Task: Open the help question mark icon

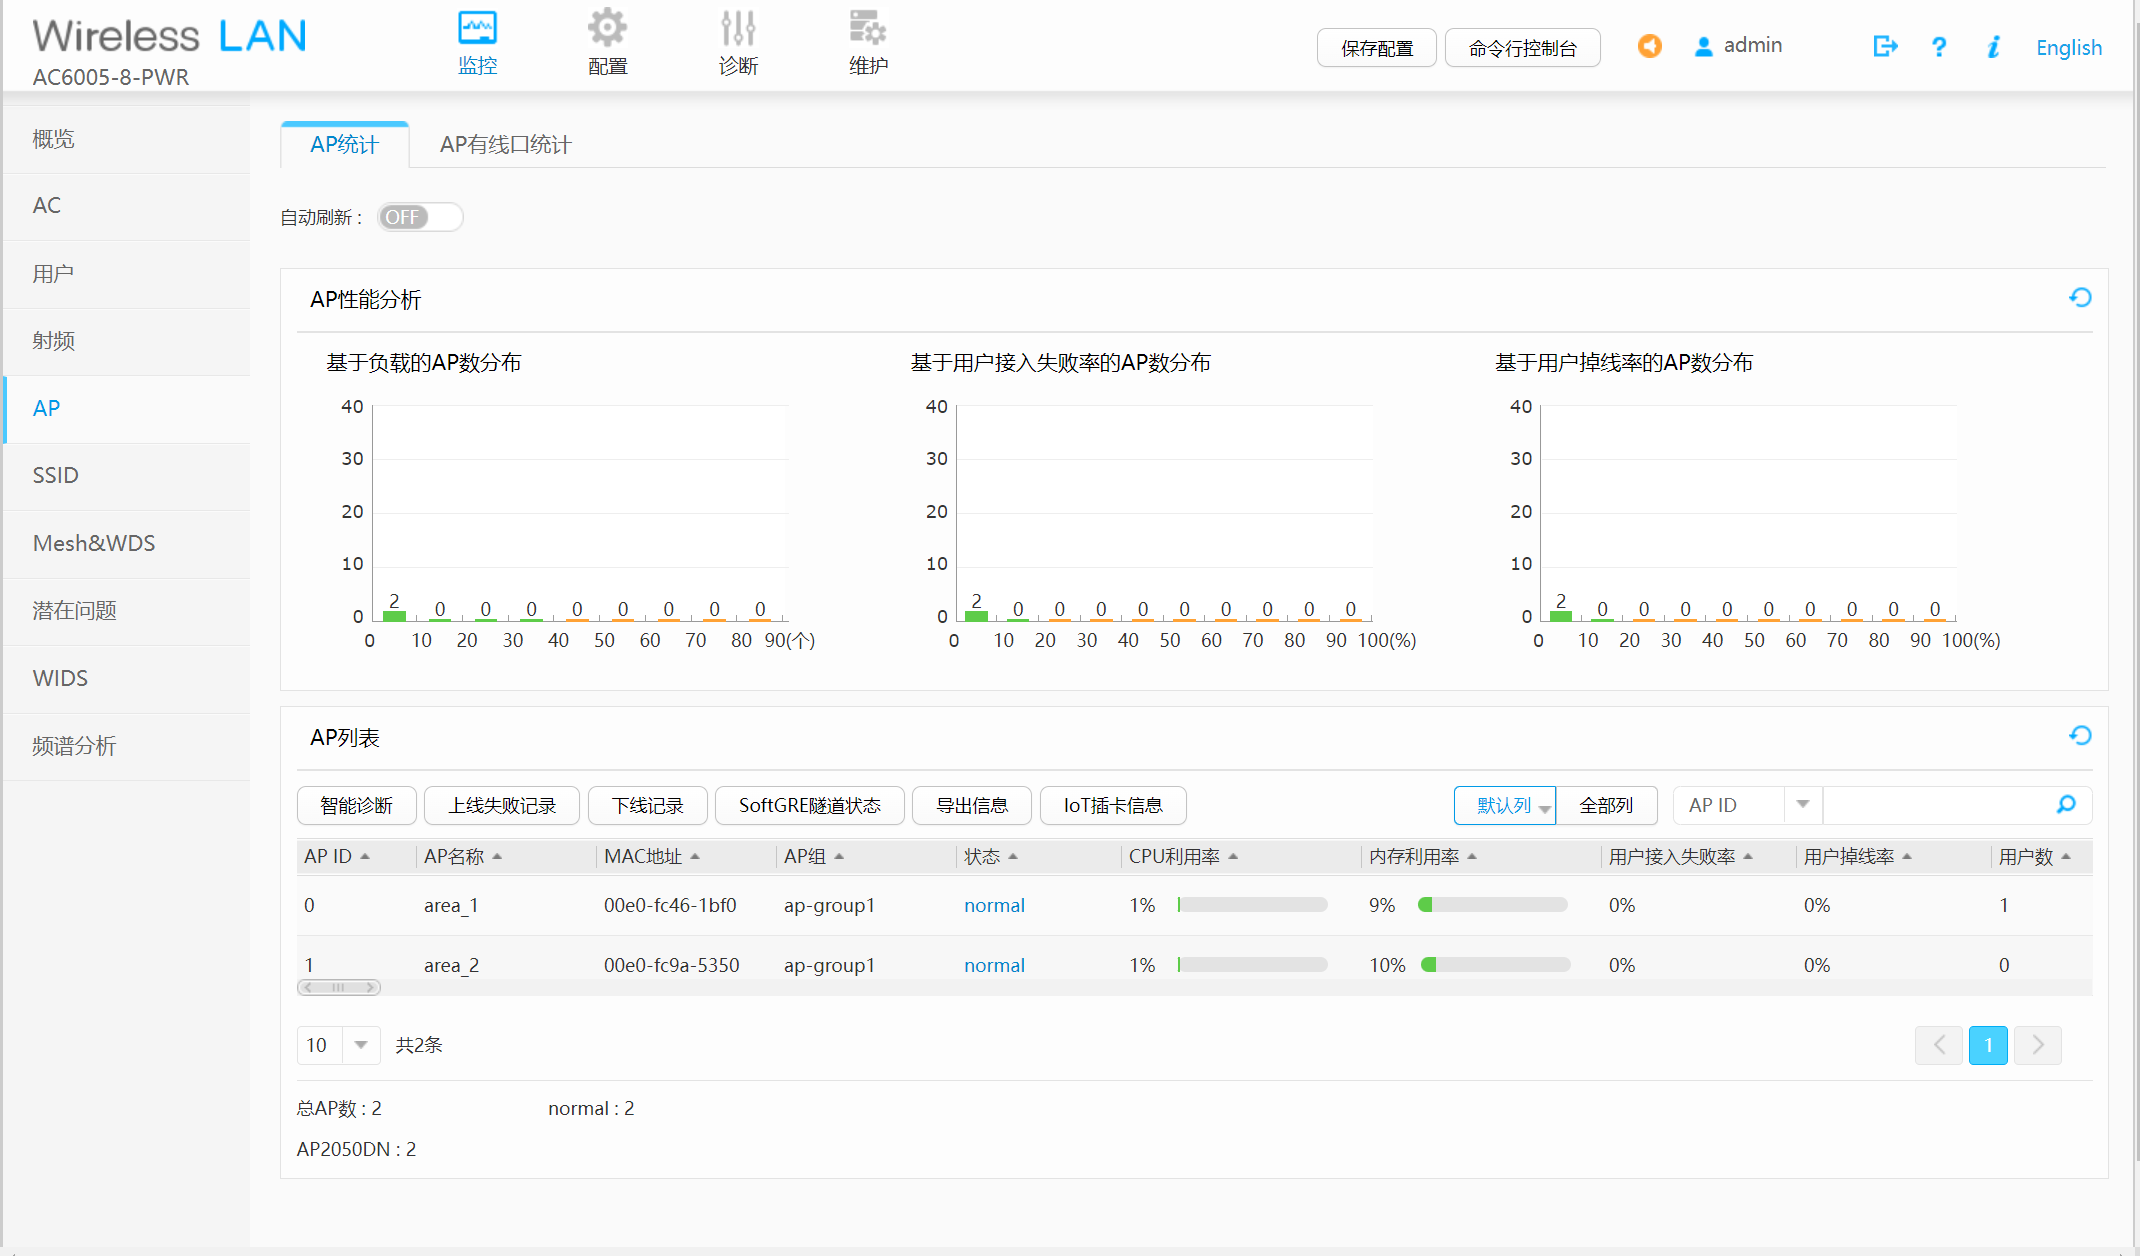Action: pyautogui.click(x=1939, y=47)
